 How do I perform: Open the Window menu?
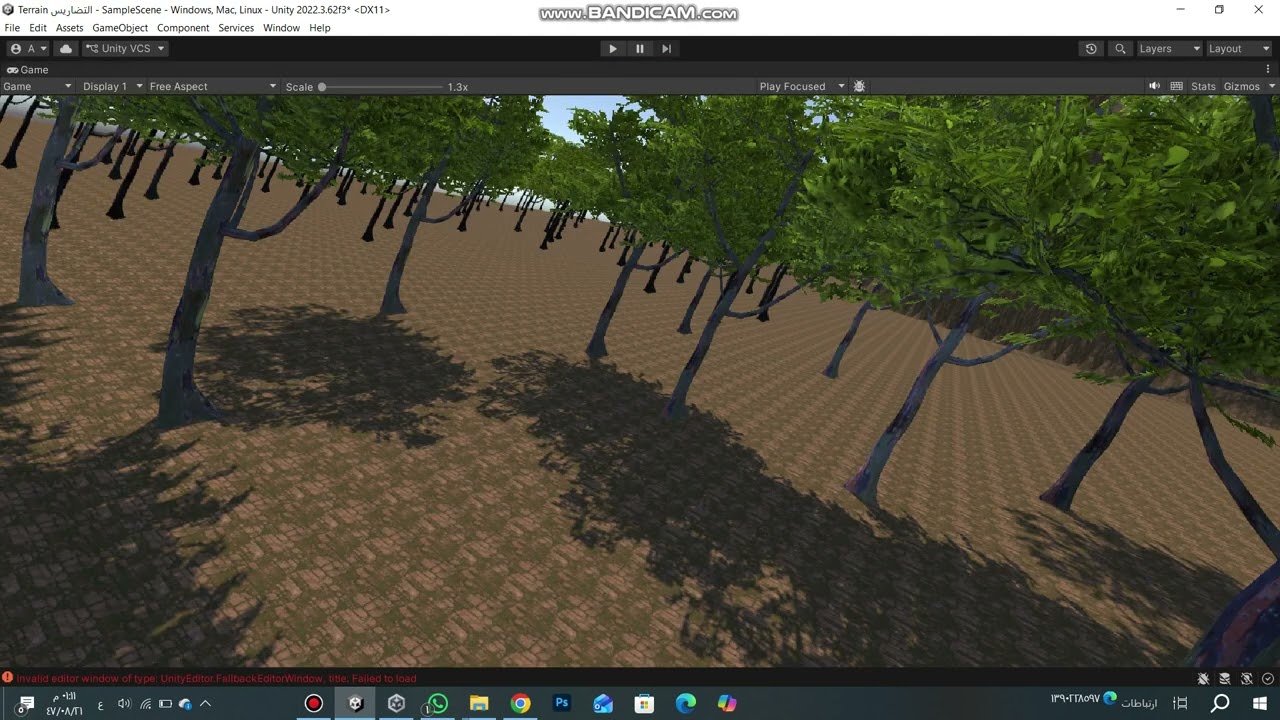click(281, 28)
